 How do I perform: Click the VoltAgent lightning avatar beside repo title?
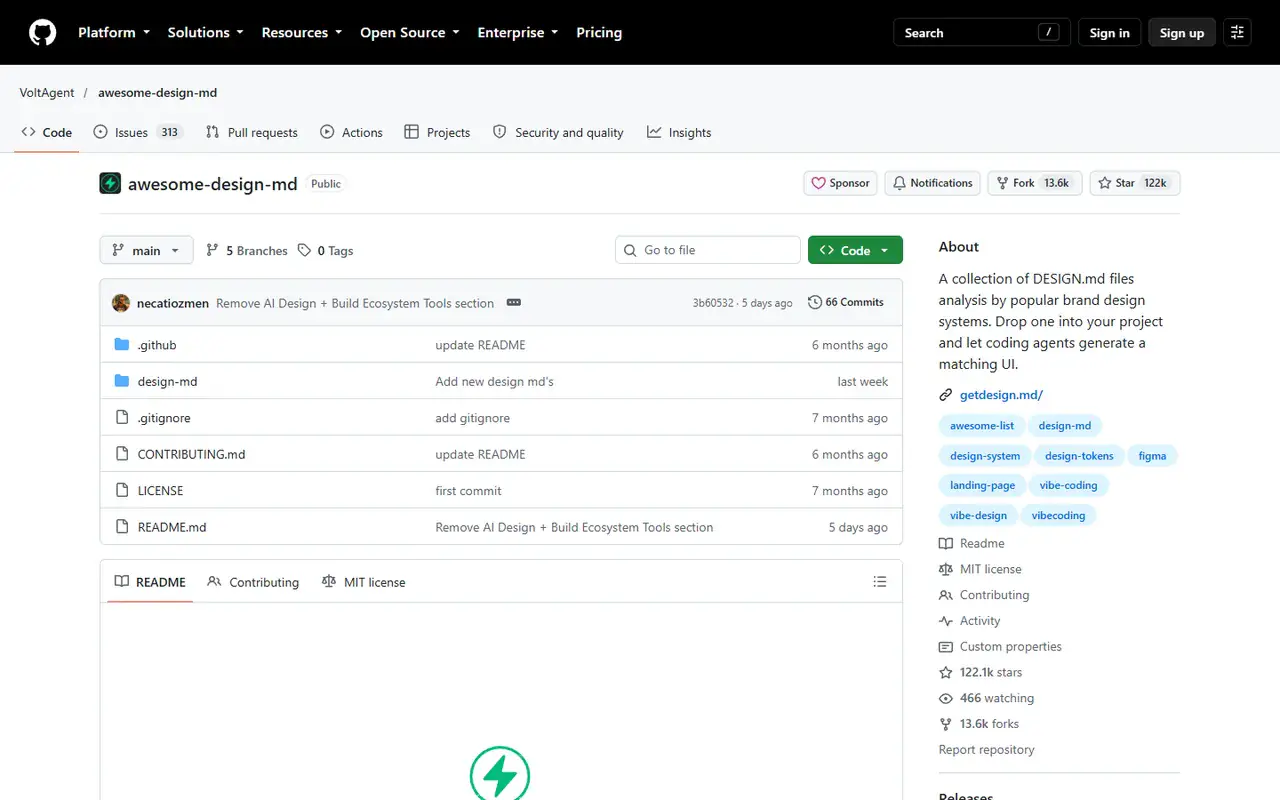pyautogui.click(x=110, y=184)
